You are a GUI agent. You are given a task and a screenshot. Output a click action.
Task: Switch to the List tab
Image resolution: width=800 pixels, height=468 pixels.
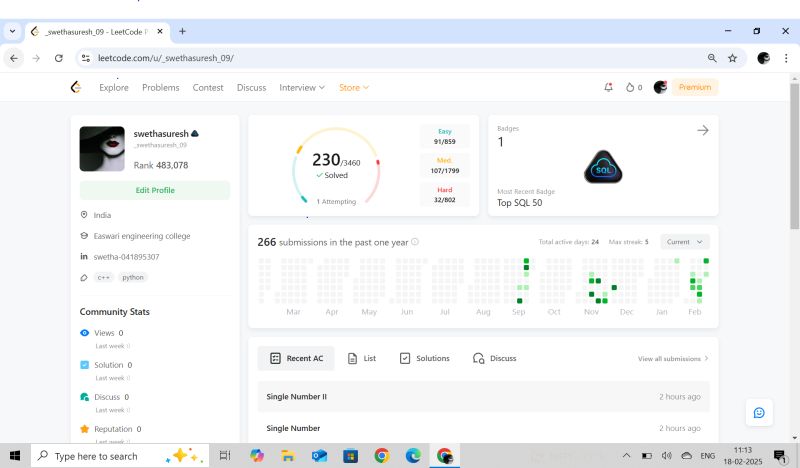click(362, 358)
